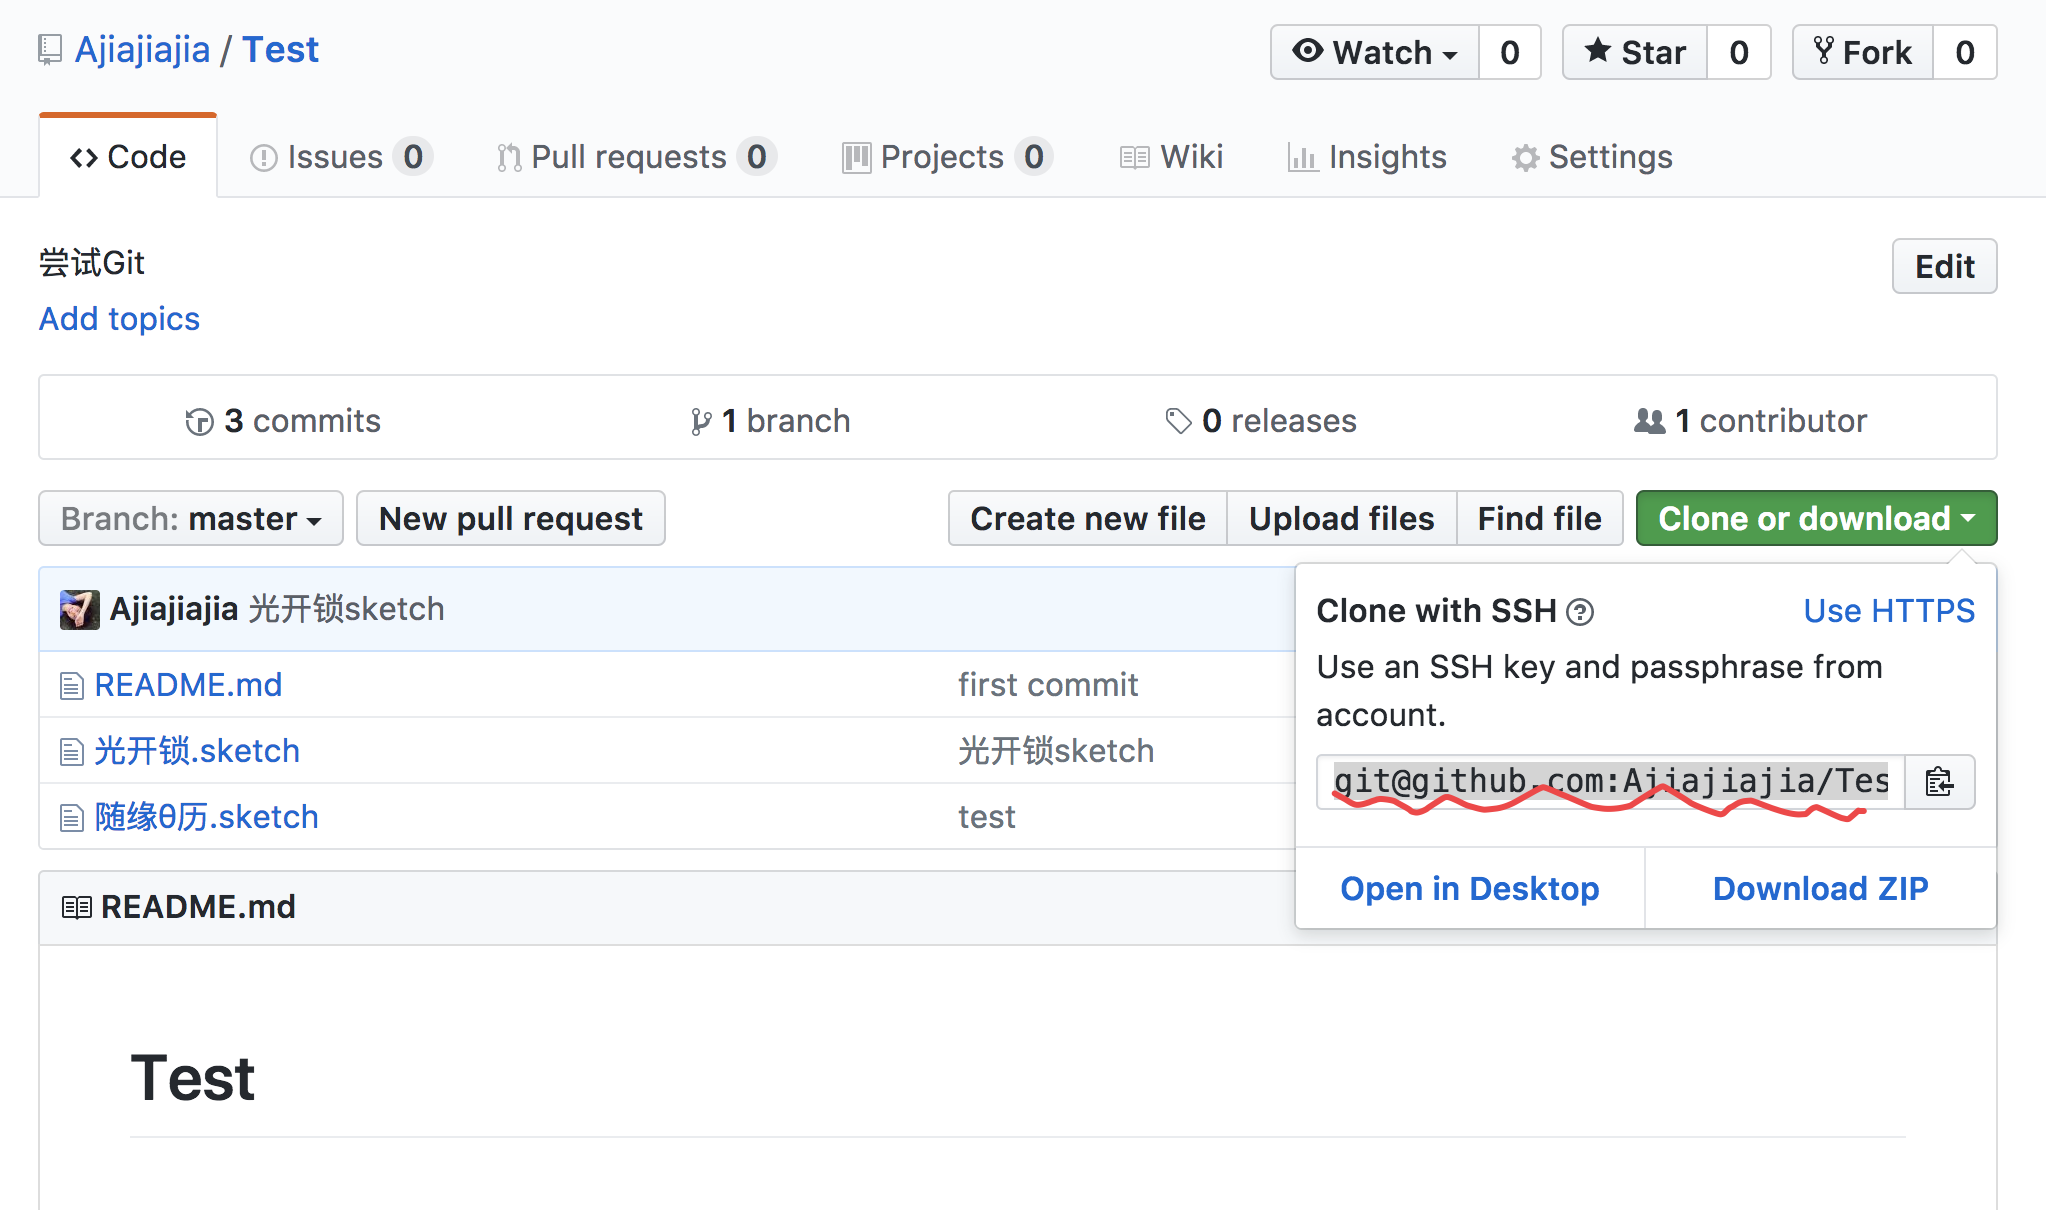
Task: Click the book icon in README.md header
Action: pyautogui.click(x=77, y=907)
